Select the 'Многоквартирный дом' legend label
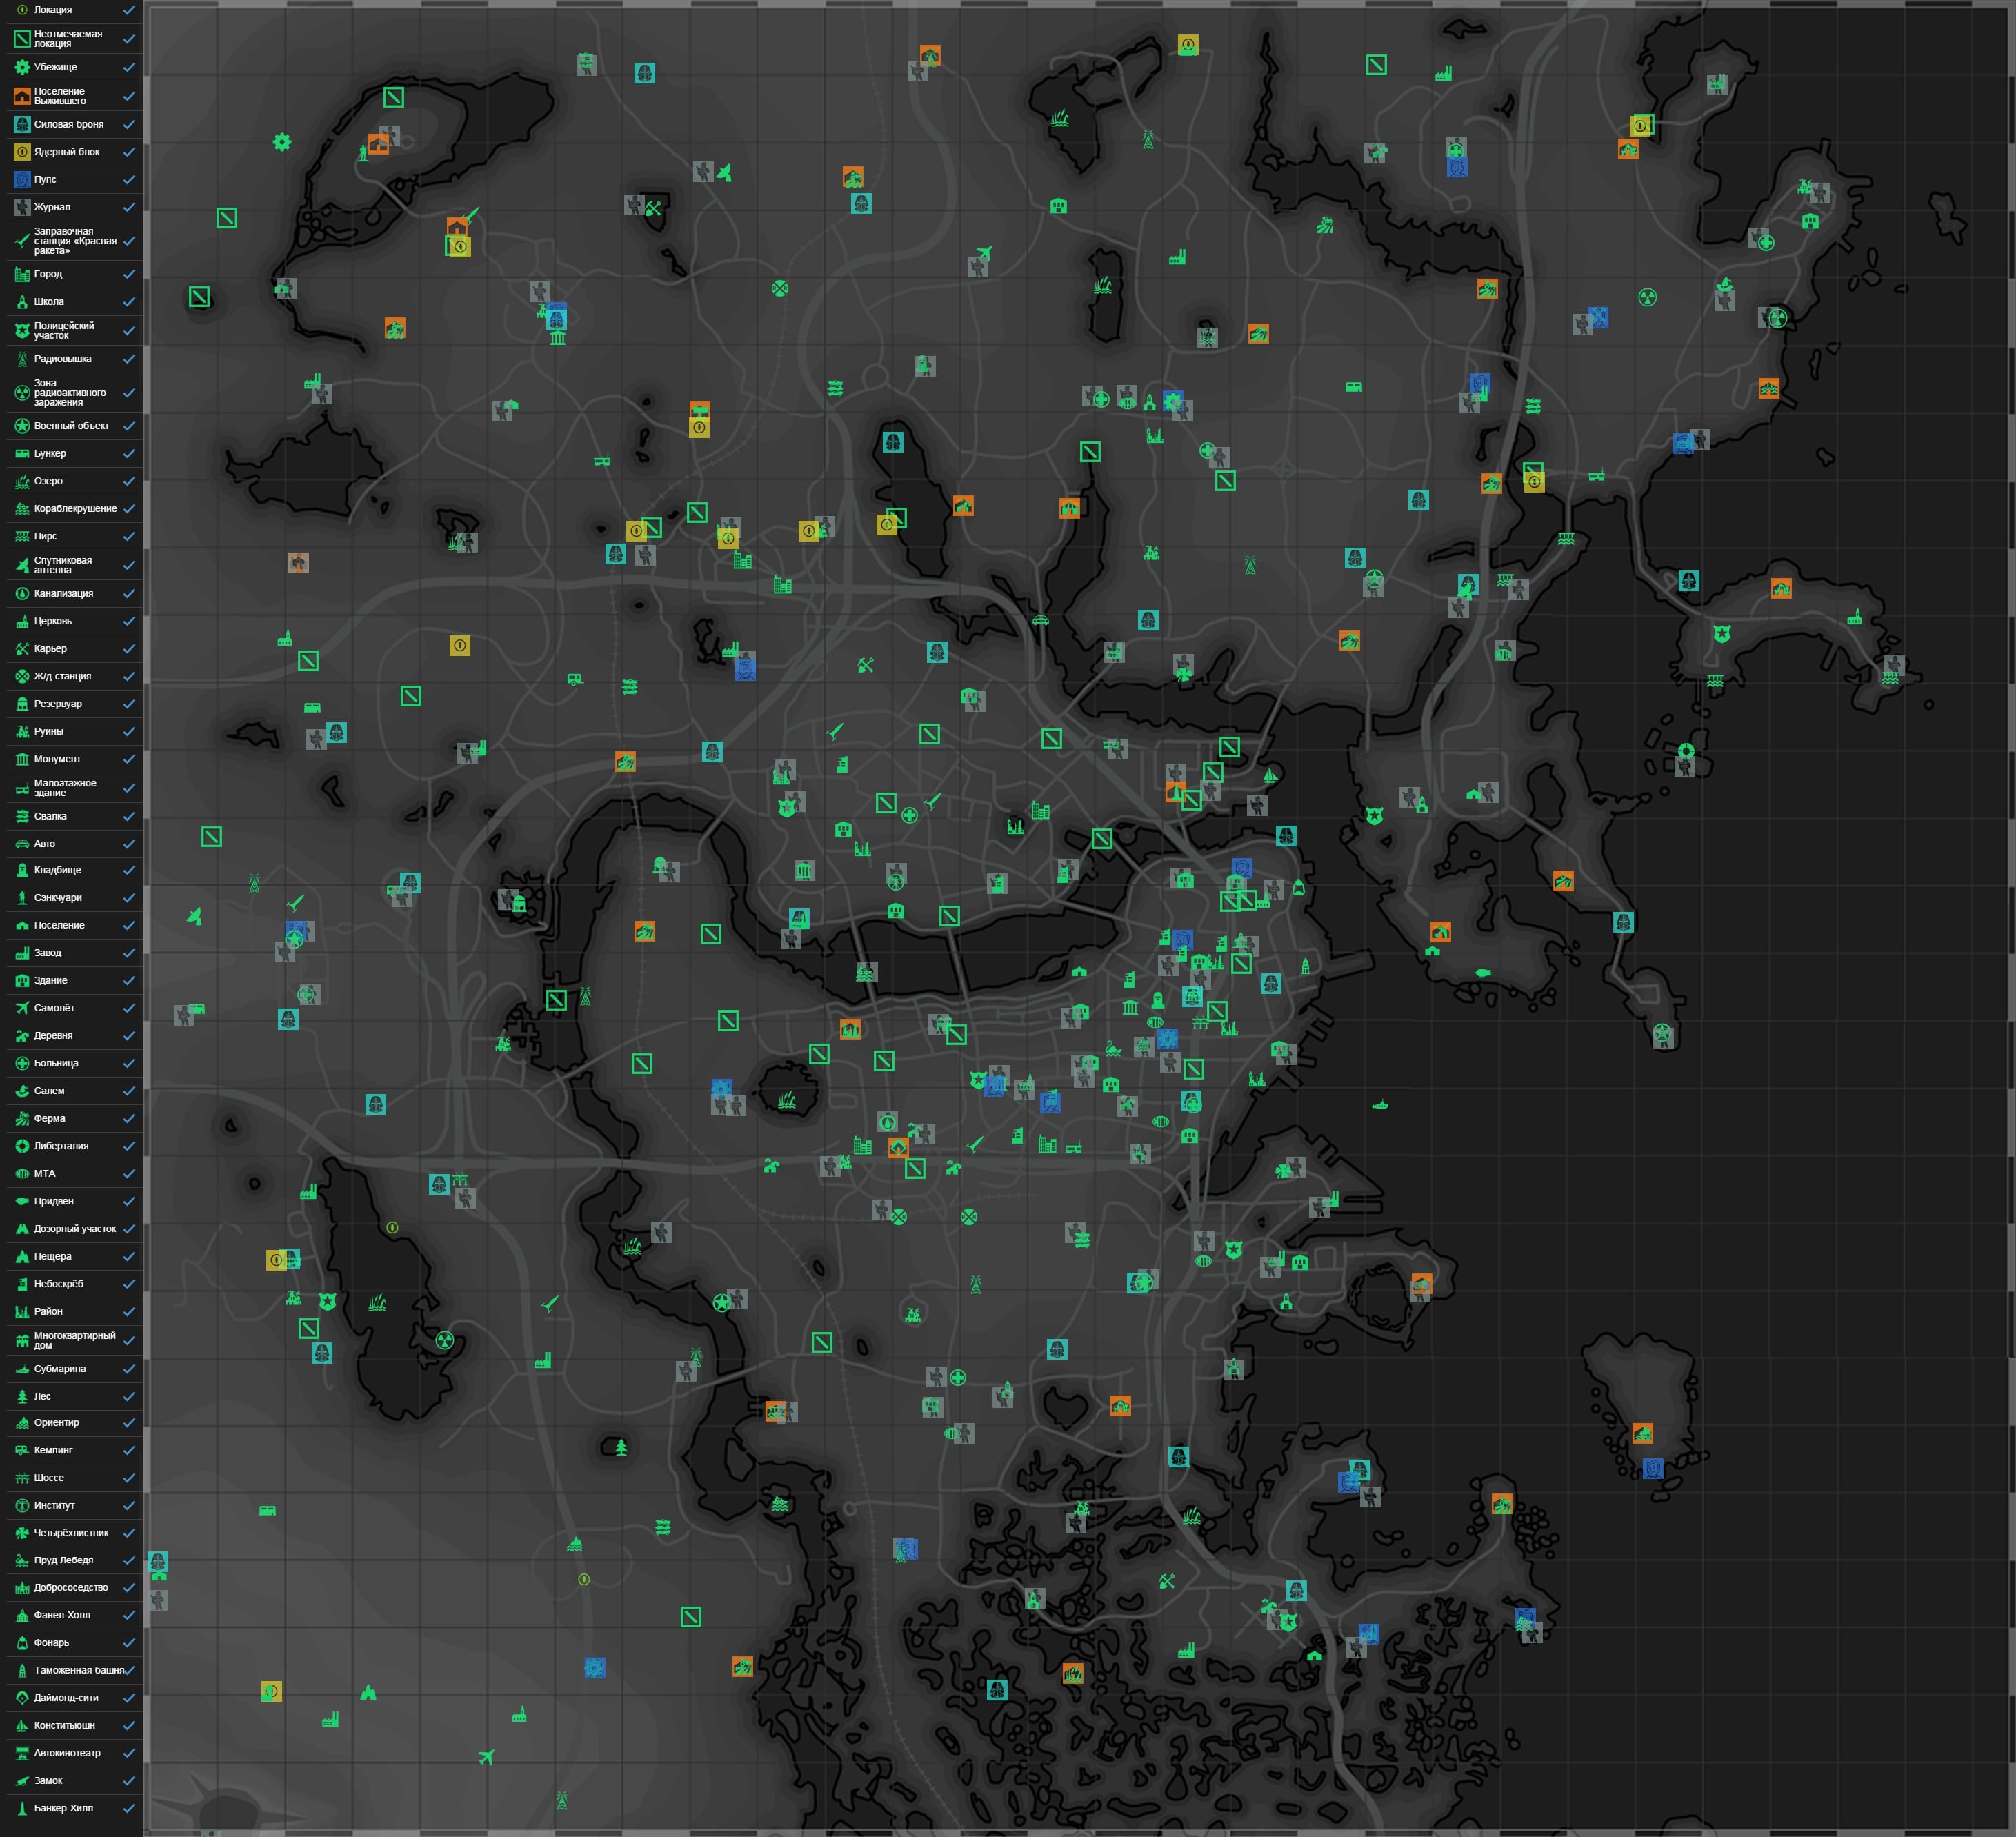 pos(75,1341)
